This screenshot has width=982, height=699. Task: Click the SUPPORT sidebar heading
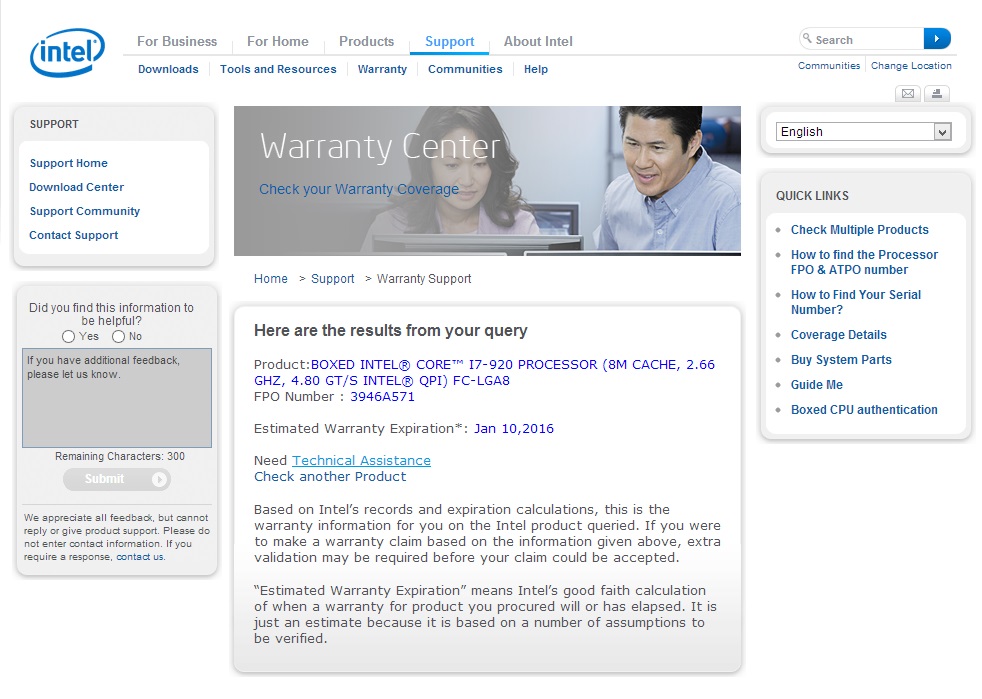tap(54, 124)
